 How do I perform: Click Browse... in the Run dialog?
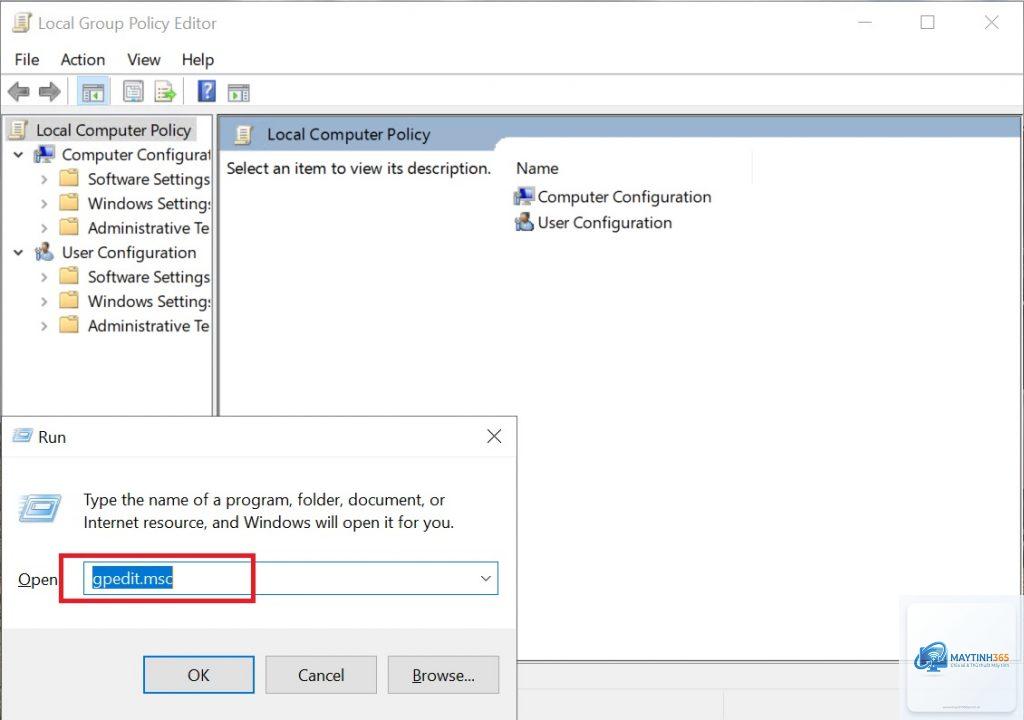443,675
